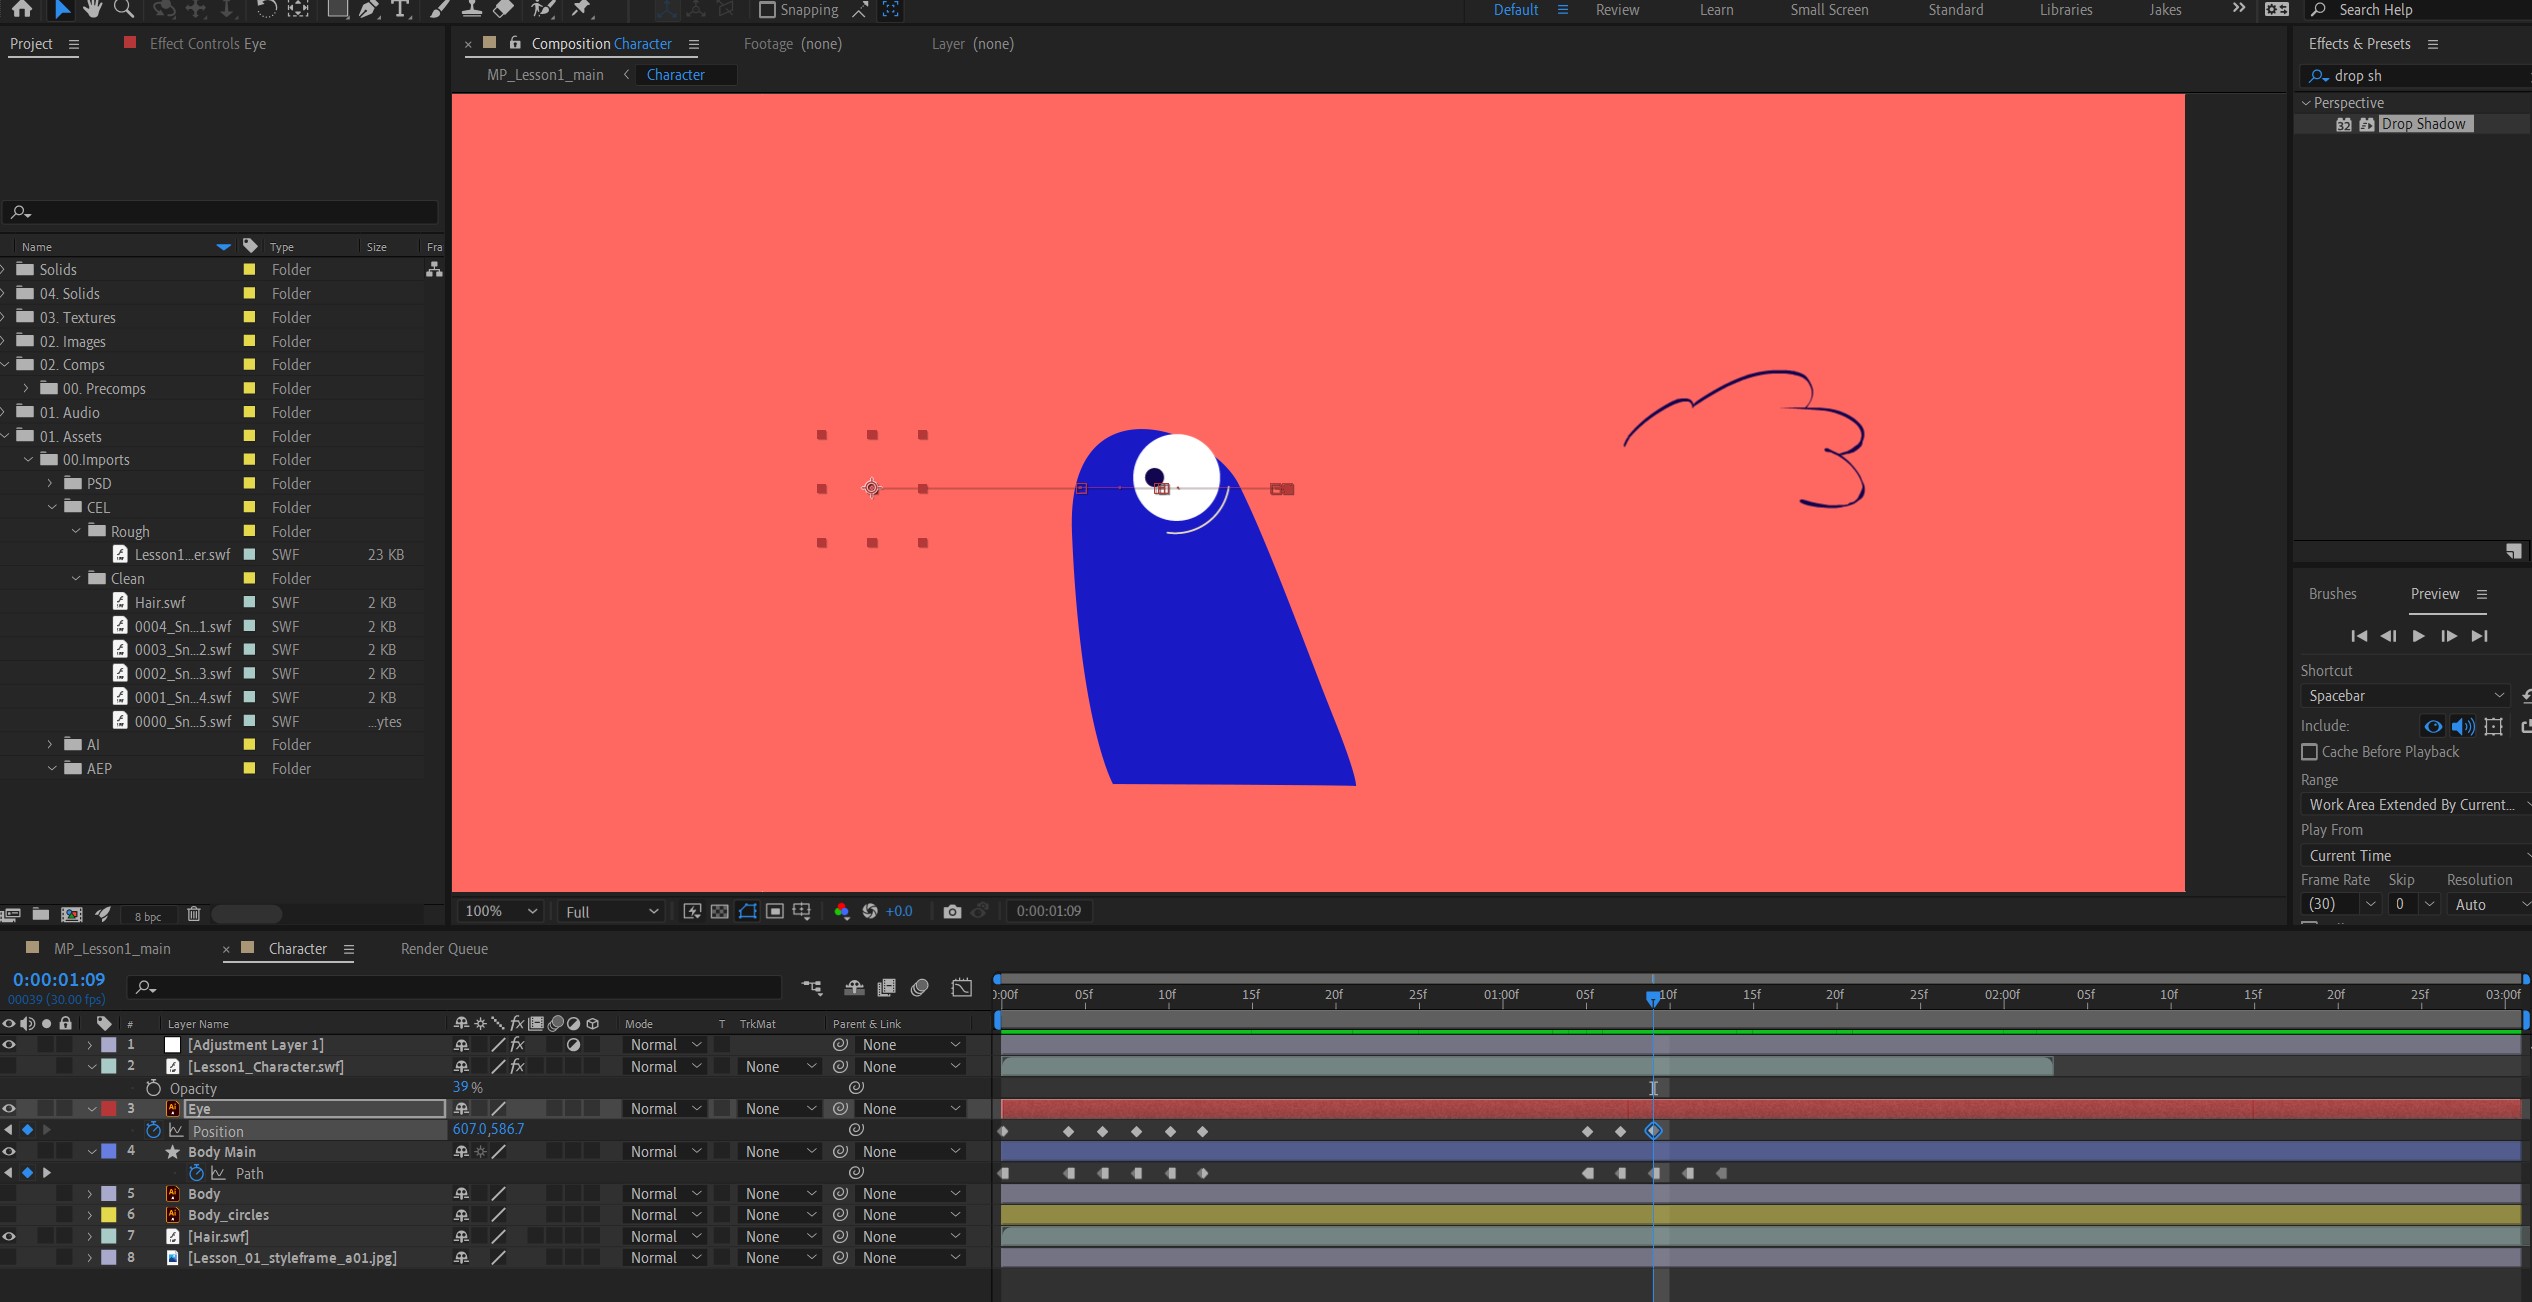Hide the Eye layer

pyautogui.click(x=9, y=1108)
